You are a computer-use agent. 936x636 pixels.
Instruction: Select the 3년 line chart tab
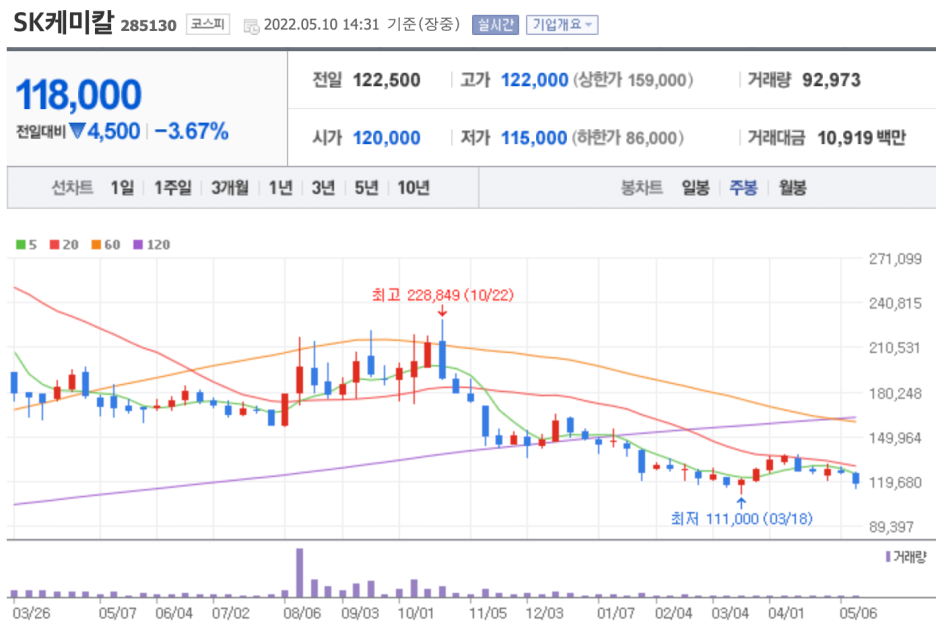324,188
